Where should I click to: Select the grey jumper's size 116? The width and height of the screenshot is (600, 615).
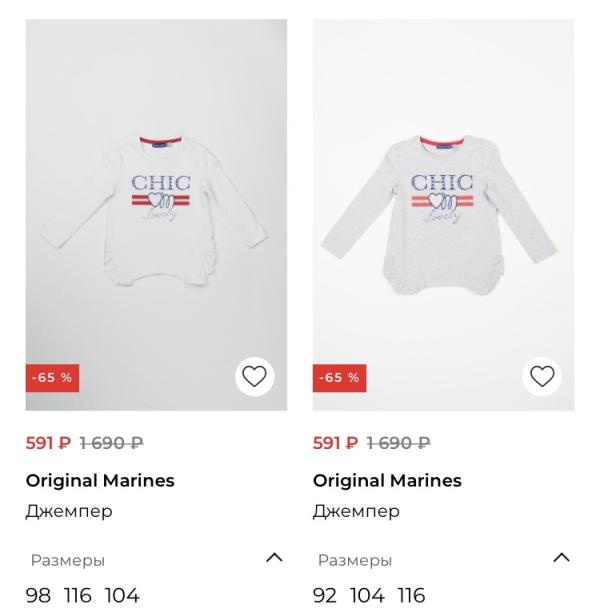click(x=411, y=595)
